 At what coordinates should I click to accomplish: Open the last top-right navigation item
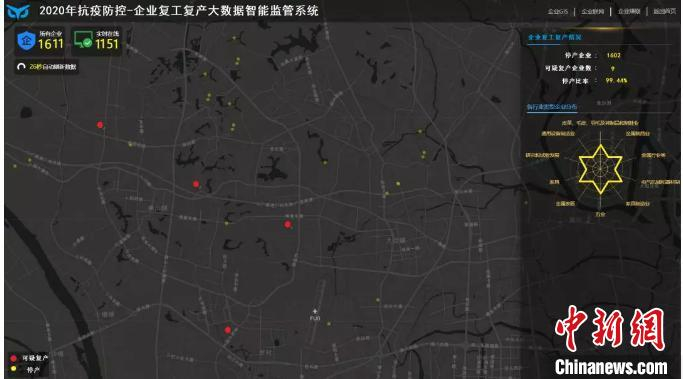664,11
